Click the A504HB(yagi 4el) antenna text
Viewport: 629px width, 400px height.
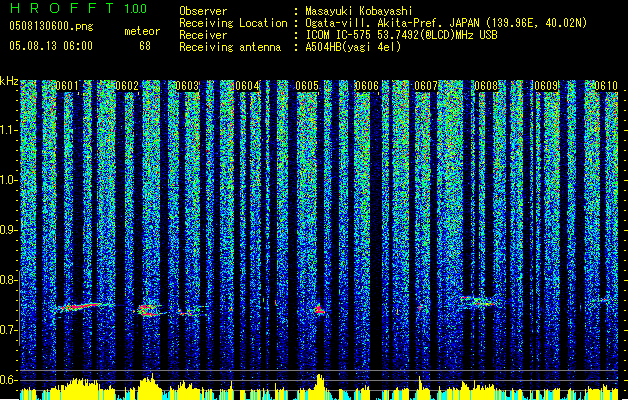tap(353, 47)
